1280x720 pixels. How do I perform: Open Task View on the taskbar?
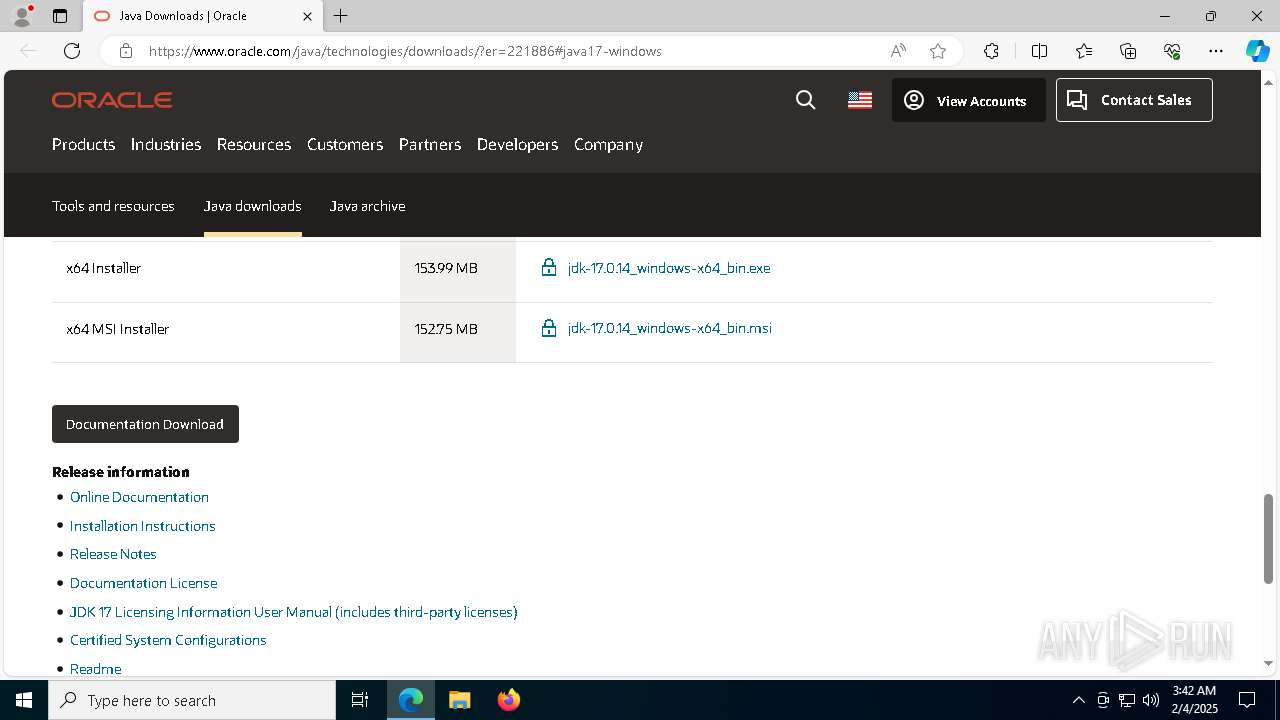coord(360,700)
